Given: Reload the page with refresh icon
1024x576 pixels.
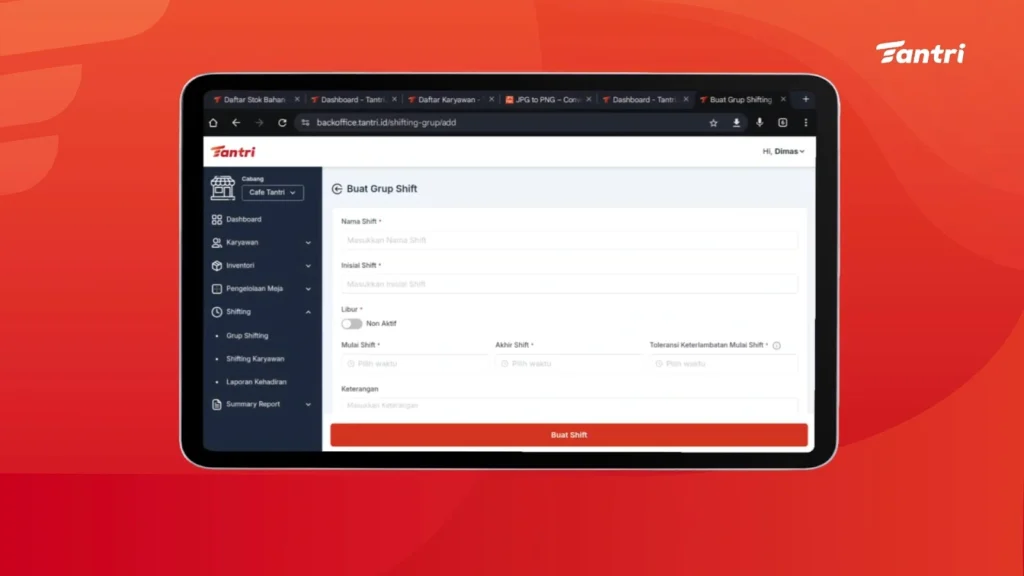Looking at the screenshot, I should pos(282,123).
